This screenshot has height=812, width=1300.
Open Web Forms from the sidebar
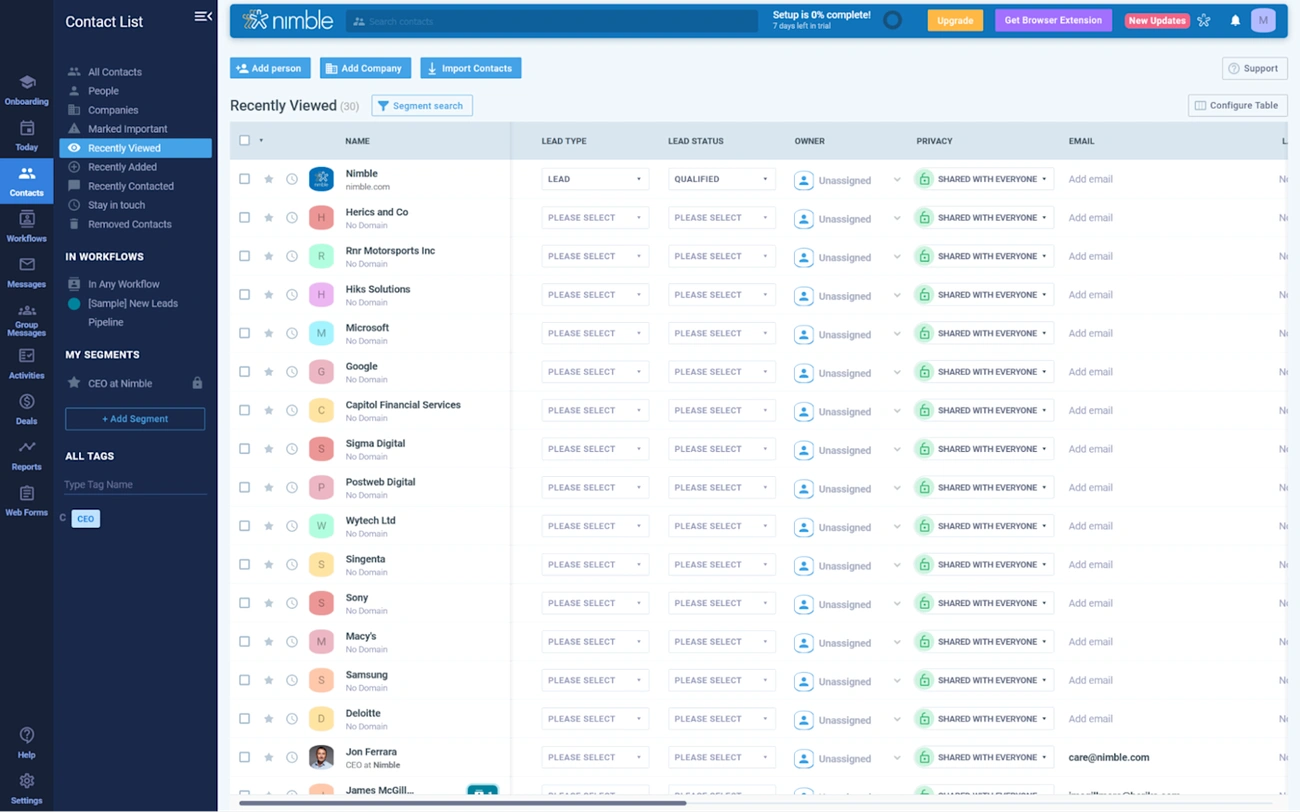26,499
